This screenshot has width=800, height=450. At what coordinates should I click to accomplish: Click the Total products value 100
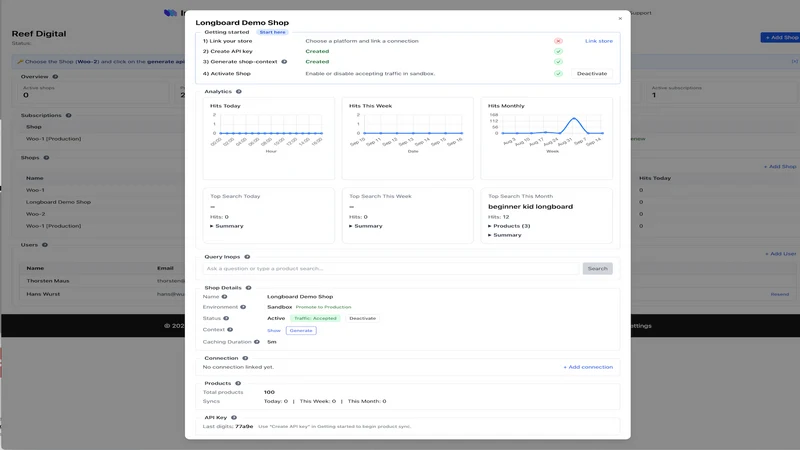point(269,392)
